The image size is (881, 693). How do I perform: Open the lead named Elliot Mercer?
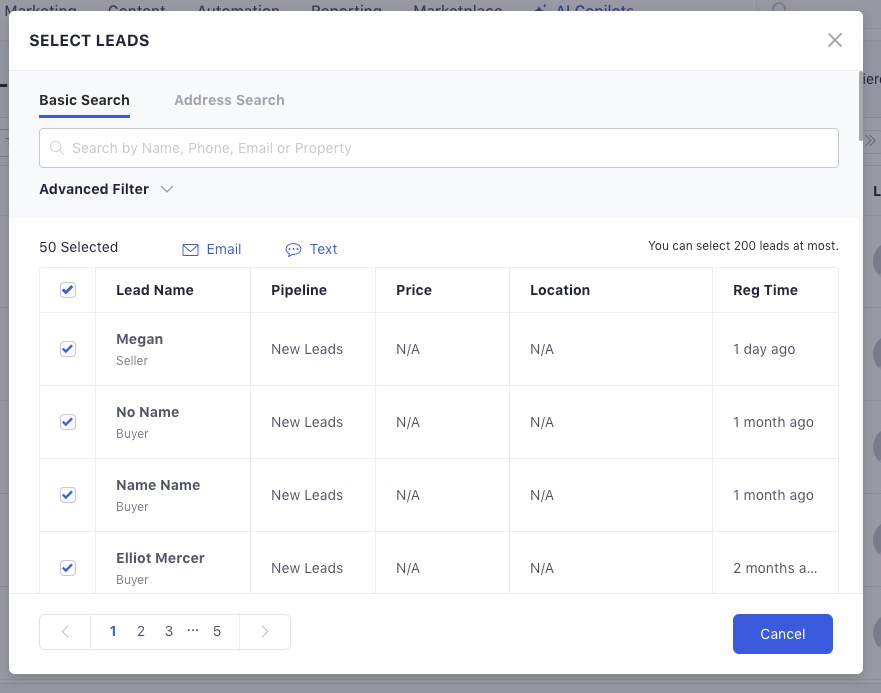point(160,558)
